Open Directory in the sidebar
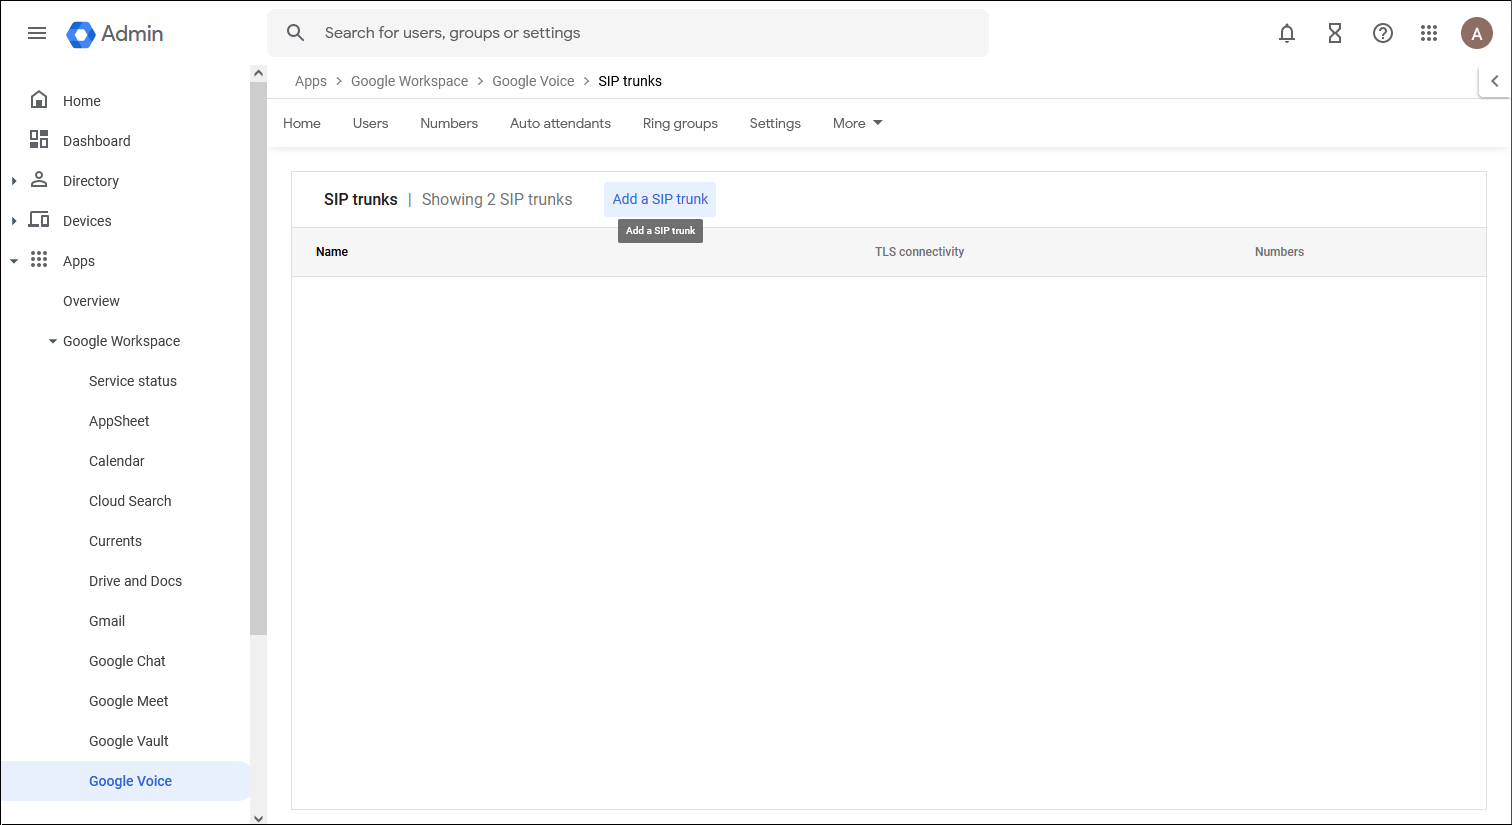1512x825 pixels. [x=91, y=181]
